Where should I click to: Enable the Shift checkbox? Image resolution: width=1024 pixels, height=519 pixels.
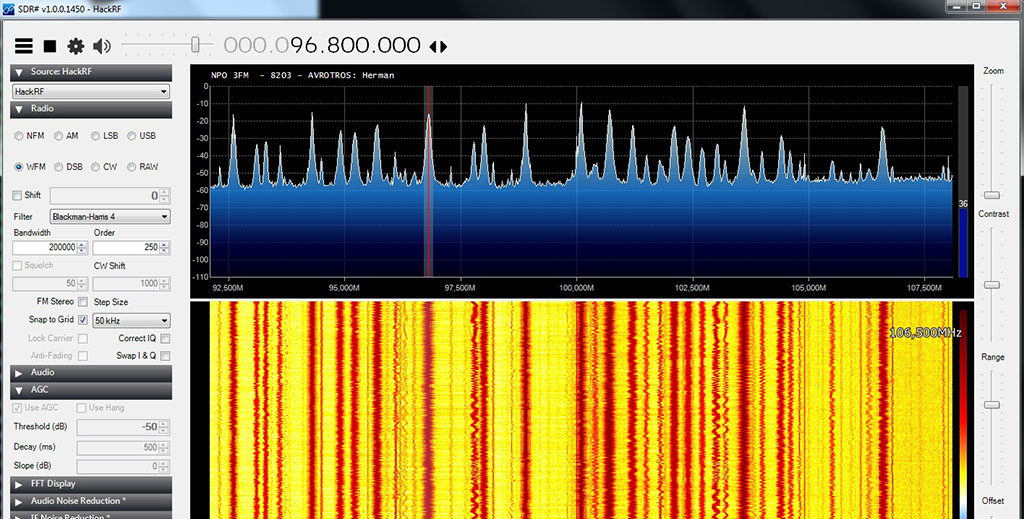[x=17, y=195]
